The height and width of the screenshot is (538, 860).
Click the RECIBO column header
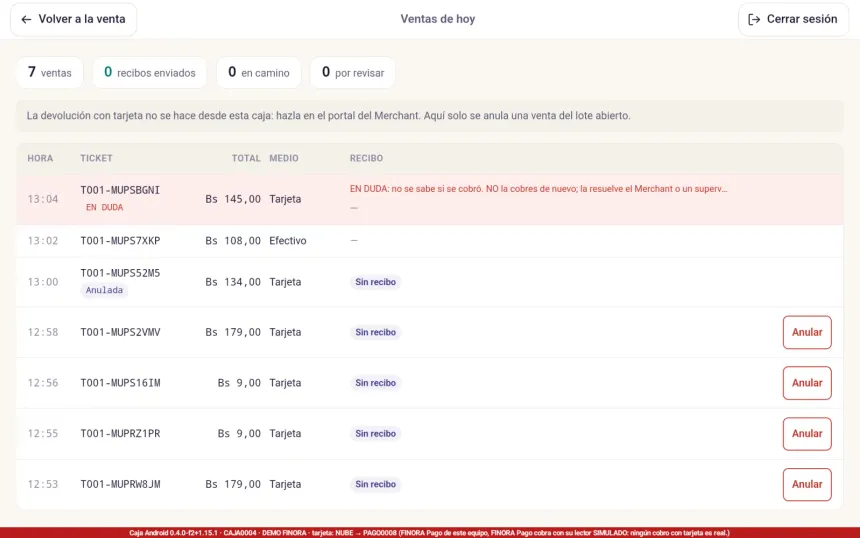pos(366,158)
